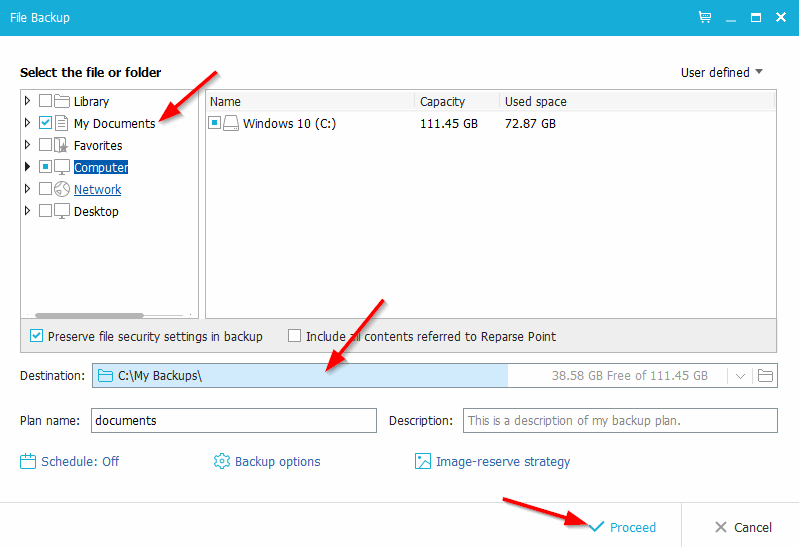
Task: Click the Network globe icon in tree
Action: tap(62, 189)
